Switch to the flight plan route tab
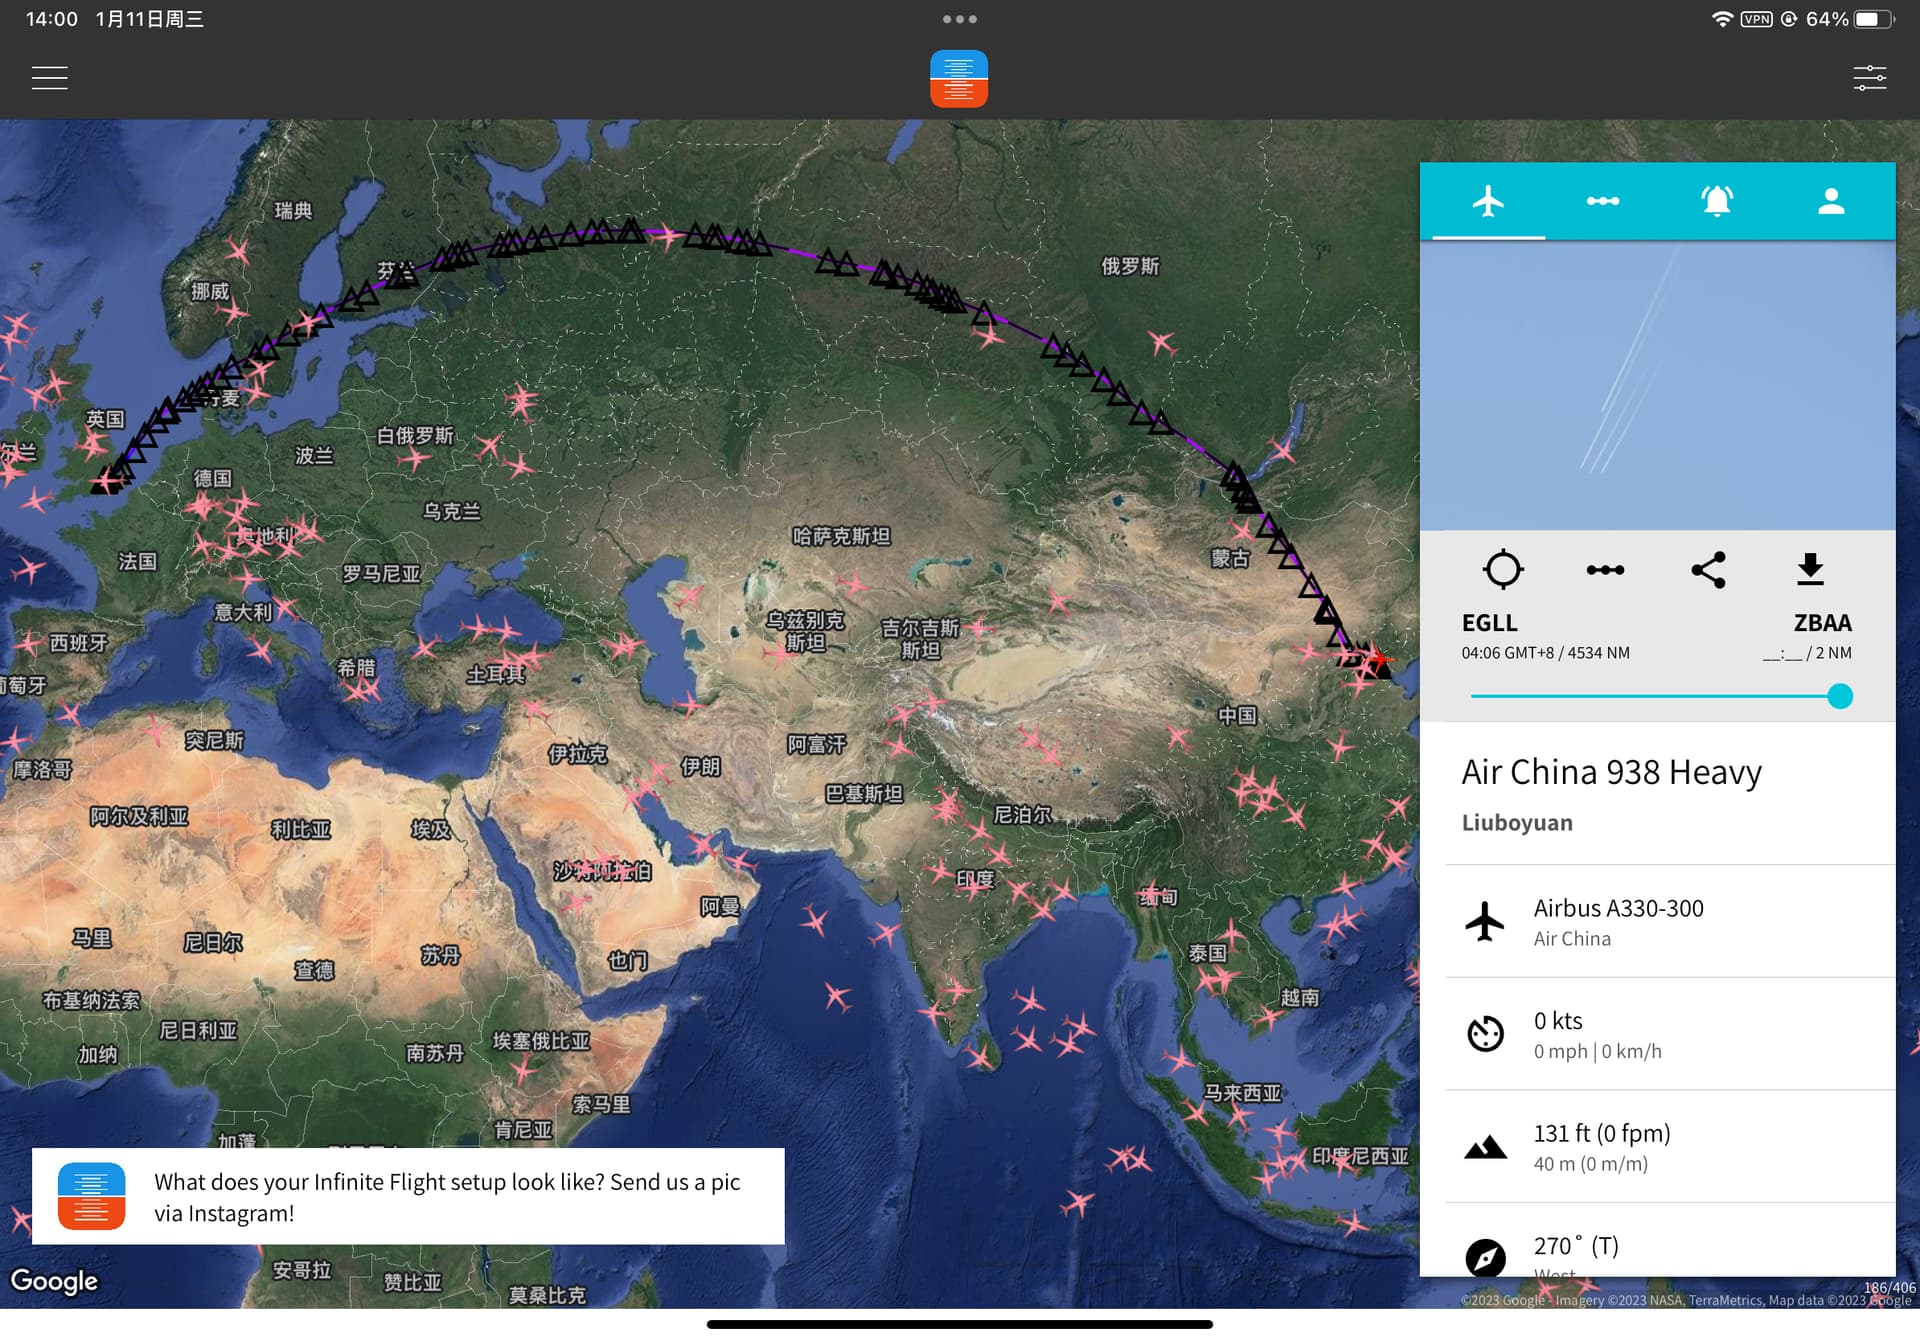 1602,201
